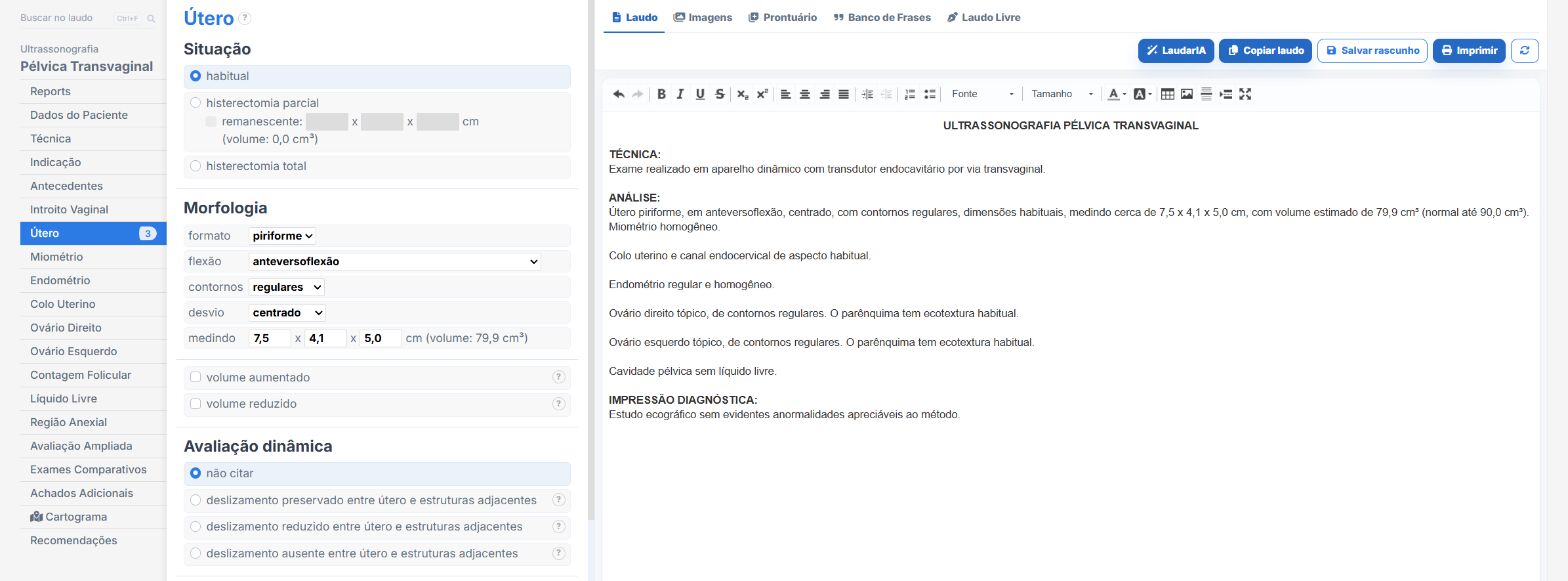This screenshot has width=1568, height=581.
Task: Click the uterus third dimension field 5,0
Action: 381,339
